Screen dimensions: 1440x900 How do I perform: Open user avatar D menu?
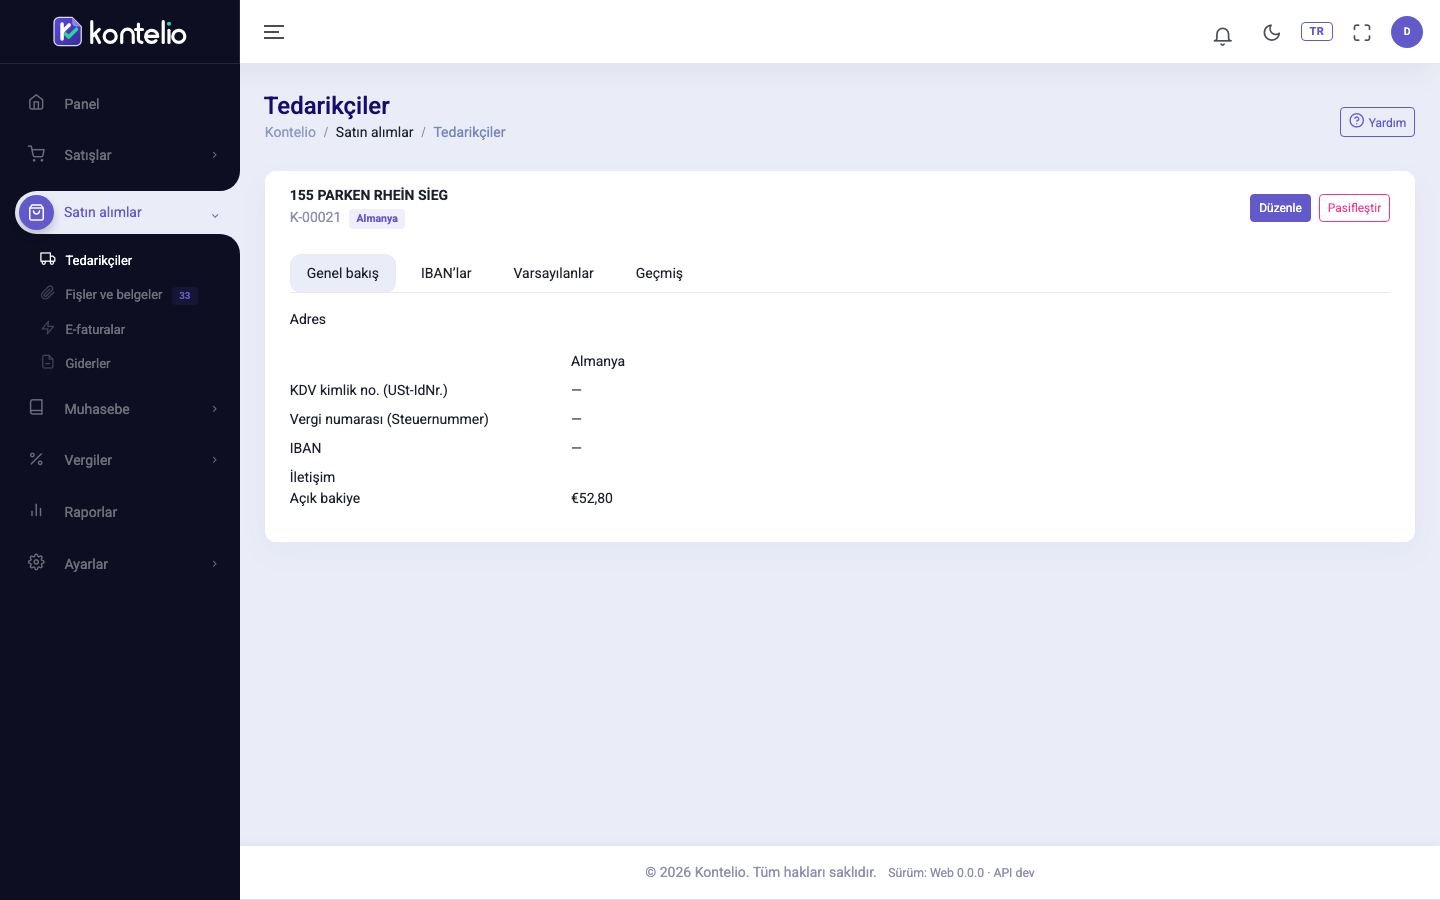1406,32
